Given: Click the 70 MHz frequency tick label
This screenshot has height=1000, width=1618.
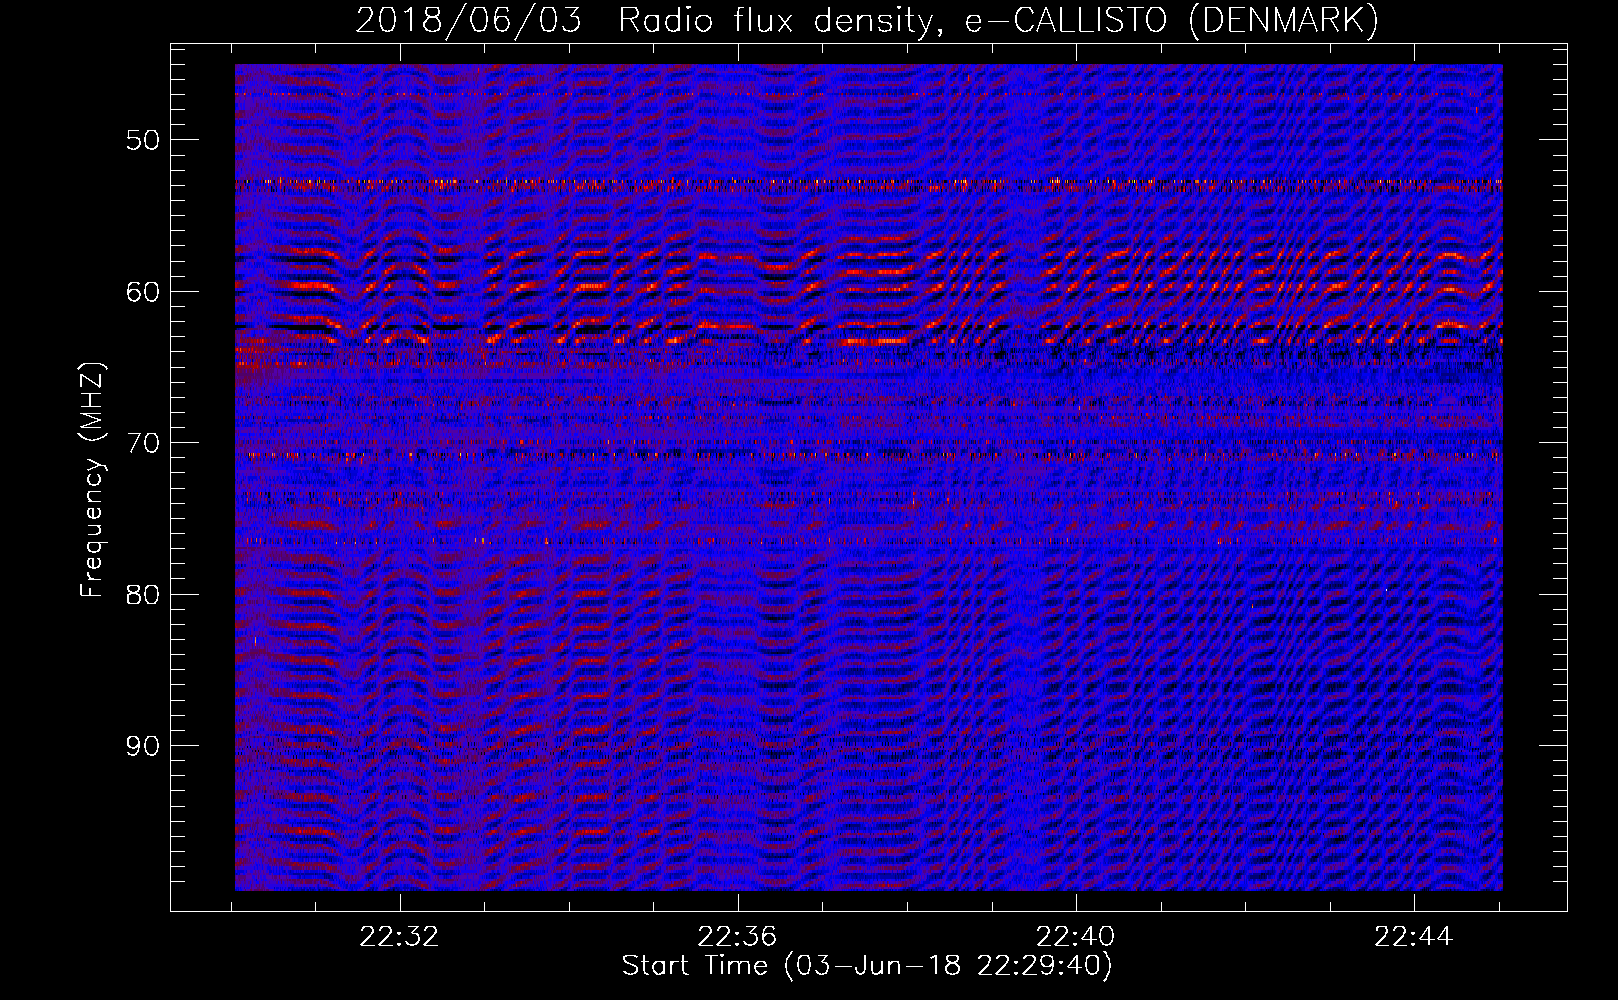Looking at the screenshot, I should 142,443.
